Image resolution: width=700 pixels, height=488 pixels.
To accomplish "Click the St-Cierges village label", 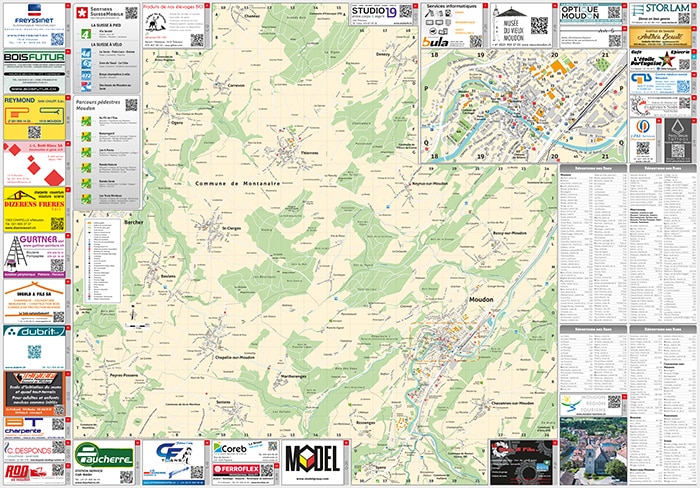I will 231,228.
